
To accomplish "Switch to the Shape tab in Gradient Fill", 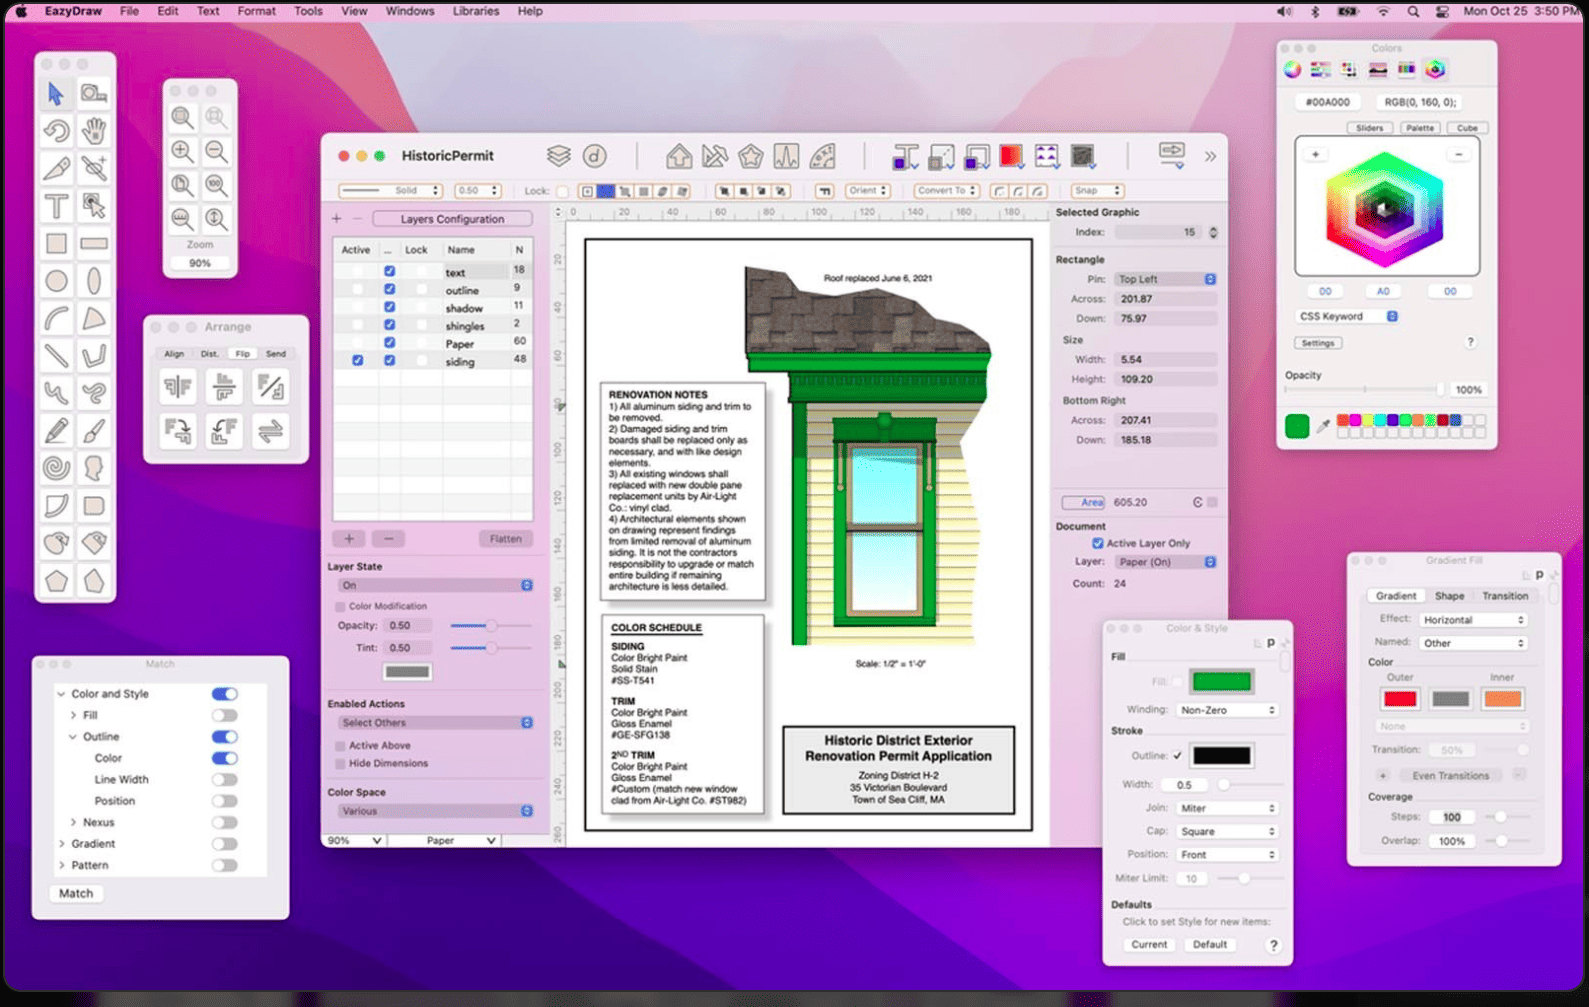I will pyautogui.click(x=1449, y=596).
